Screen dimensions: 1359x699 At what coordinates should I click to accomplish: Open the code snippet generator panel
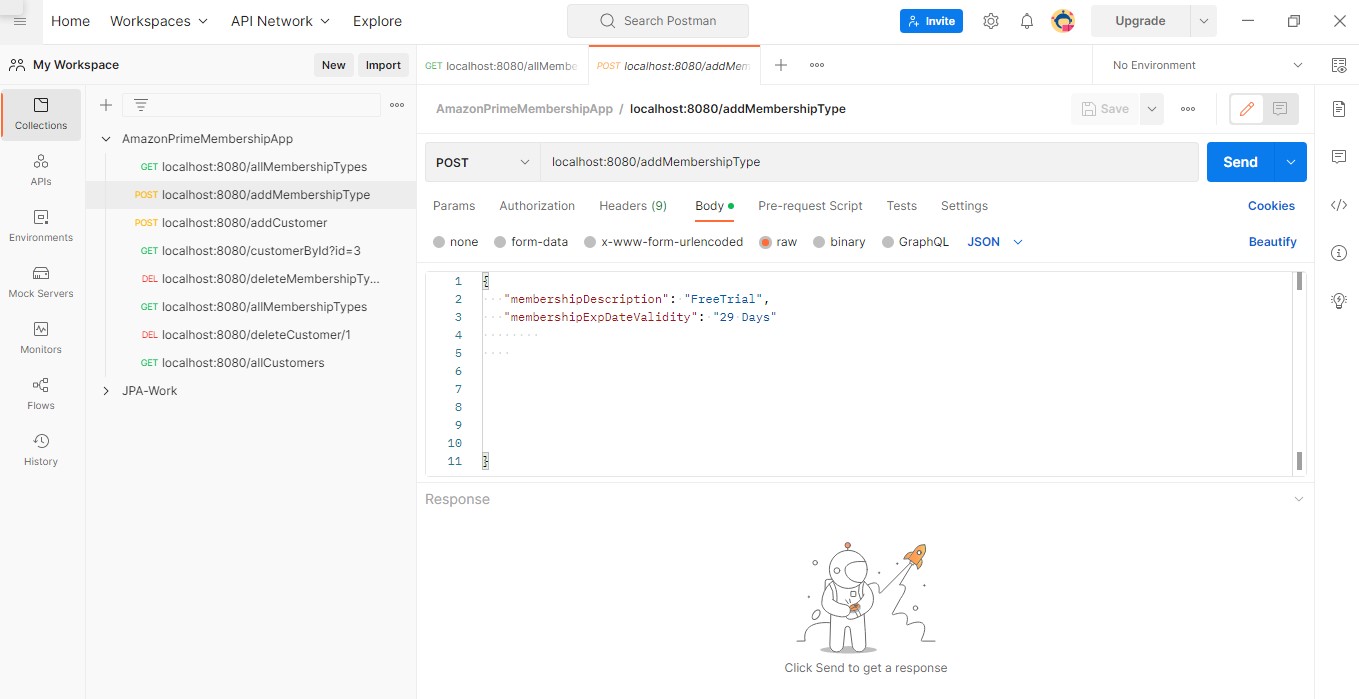pyautogui.click(x=1338, y=205)
